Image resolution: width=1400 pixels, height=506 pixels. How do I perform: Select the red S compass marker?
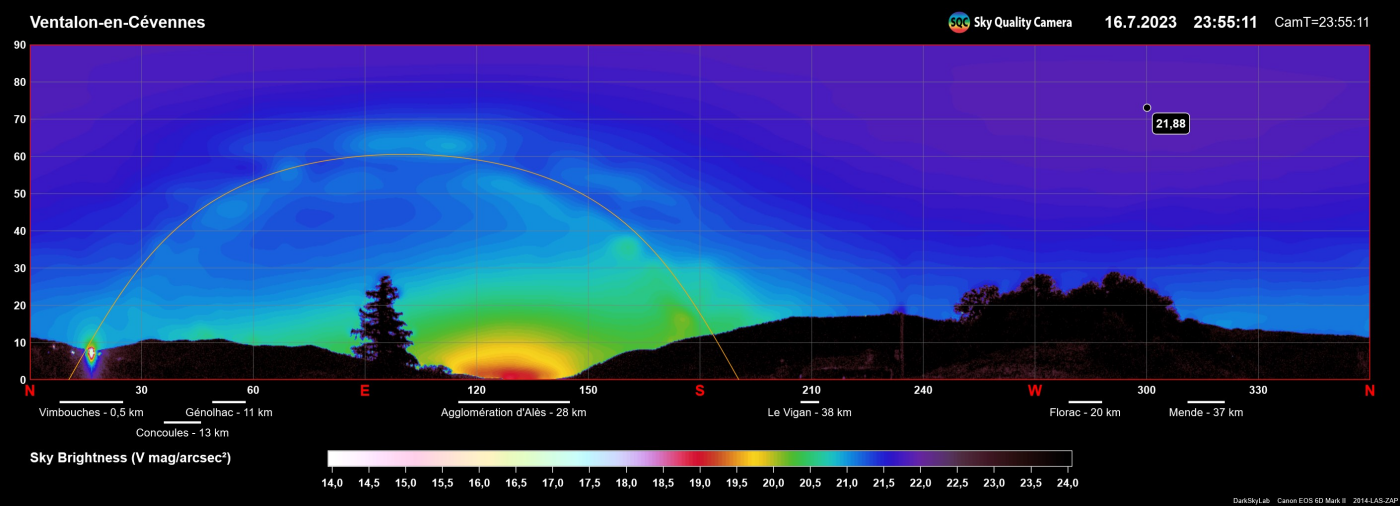click(700, 390)
